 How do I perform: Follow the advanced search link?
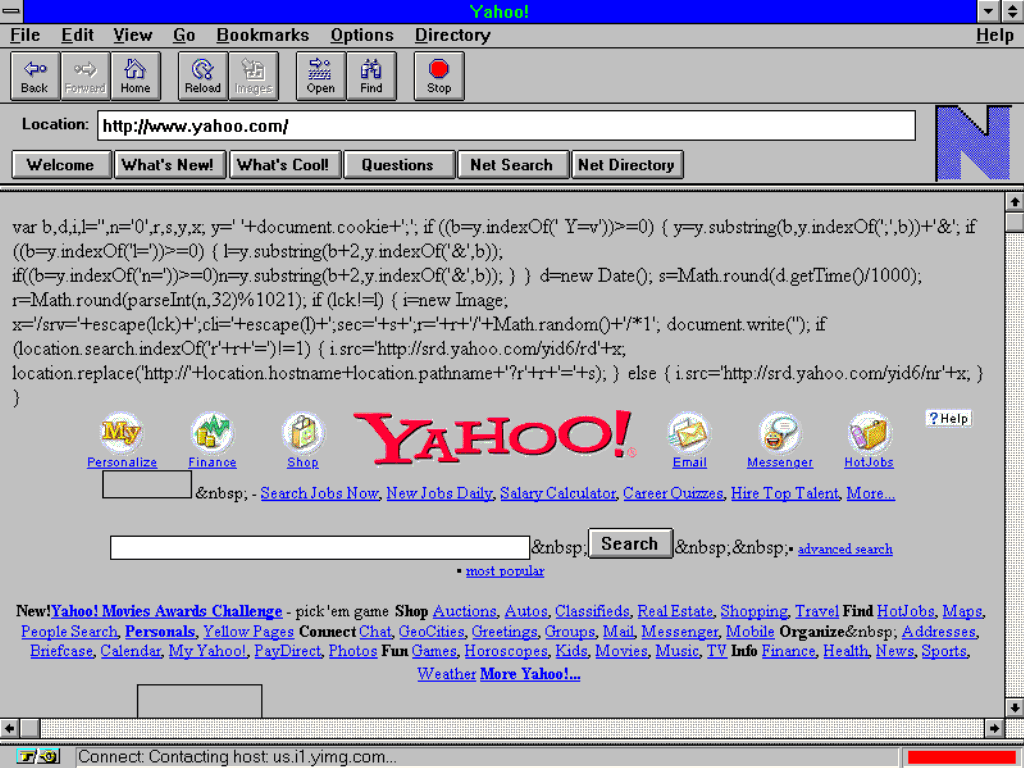point(845,549)
